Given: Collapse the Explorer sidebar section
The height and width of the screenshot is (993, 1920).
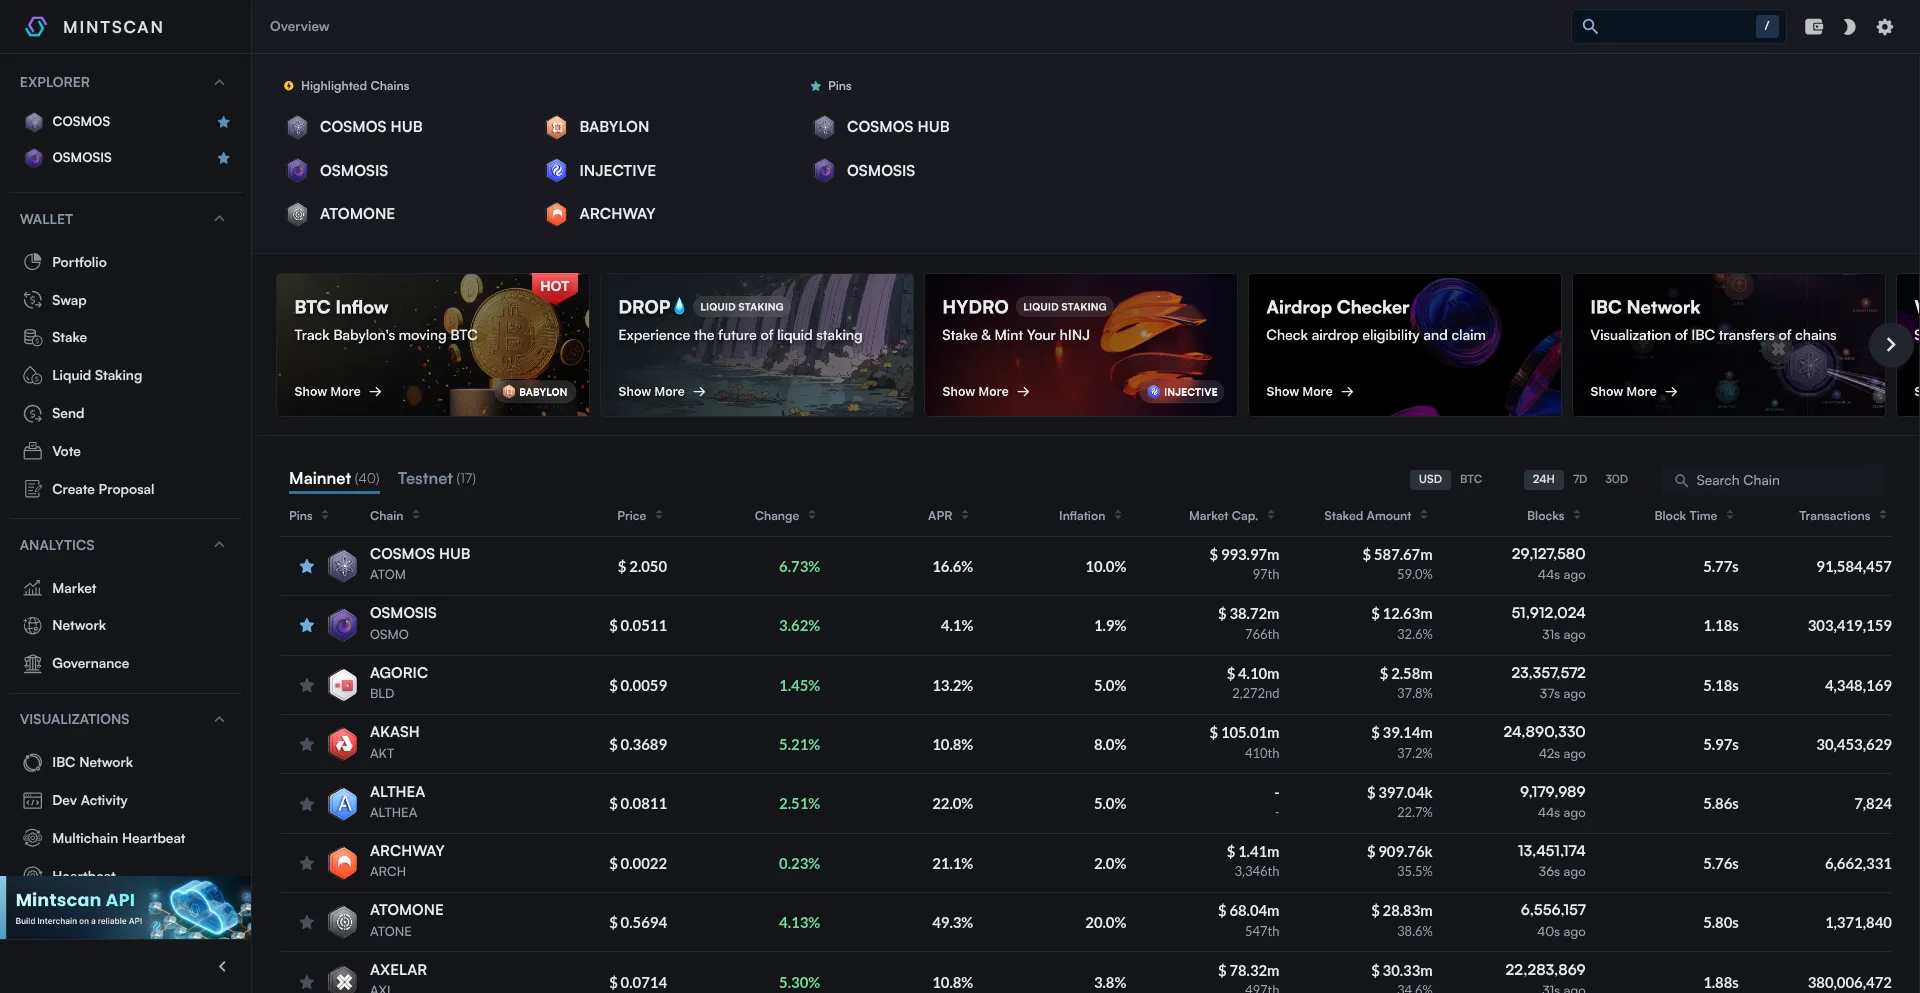Looking at the screenshot, I should click(219, 82).
